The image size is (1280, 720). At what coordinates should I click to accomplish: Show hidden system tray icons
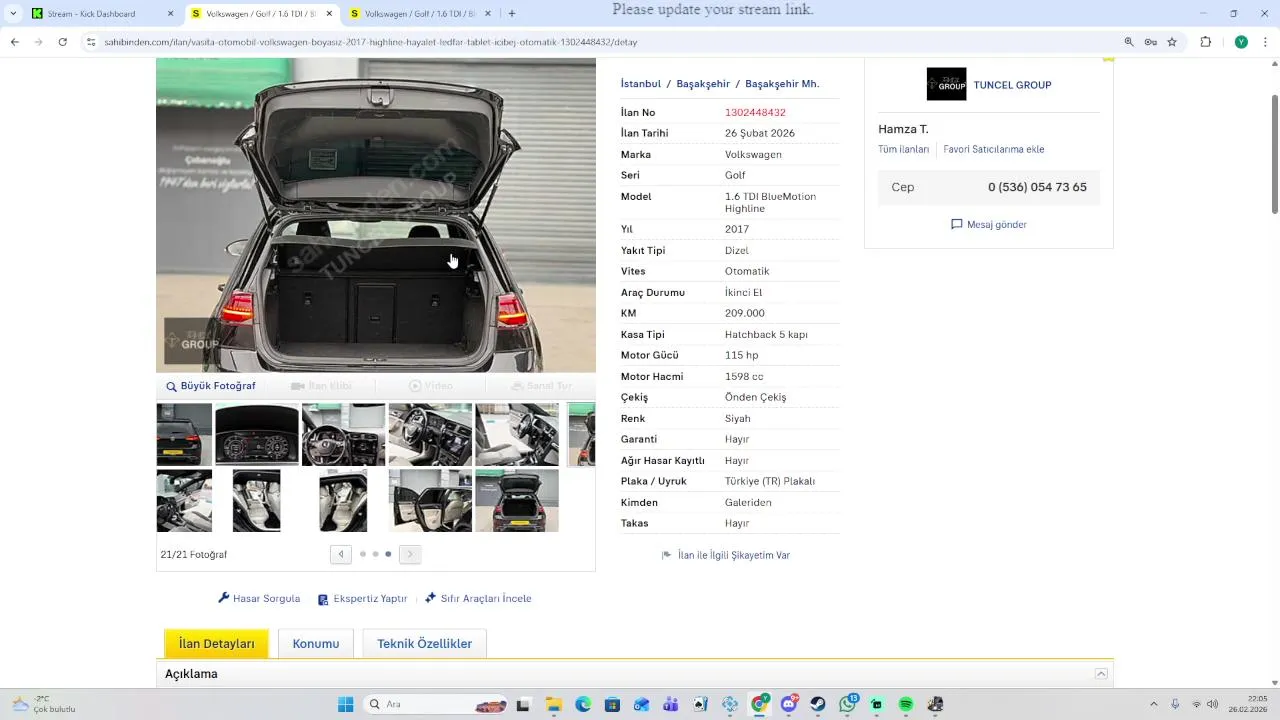click(1154, 705)
